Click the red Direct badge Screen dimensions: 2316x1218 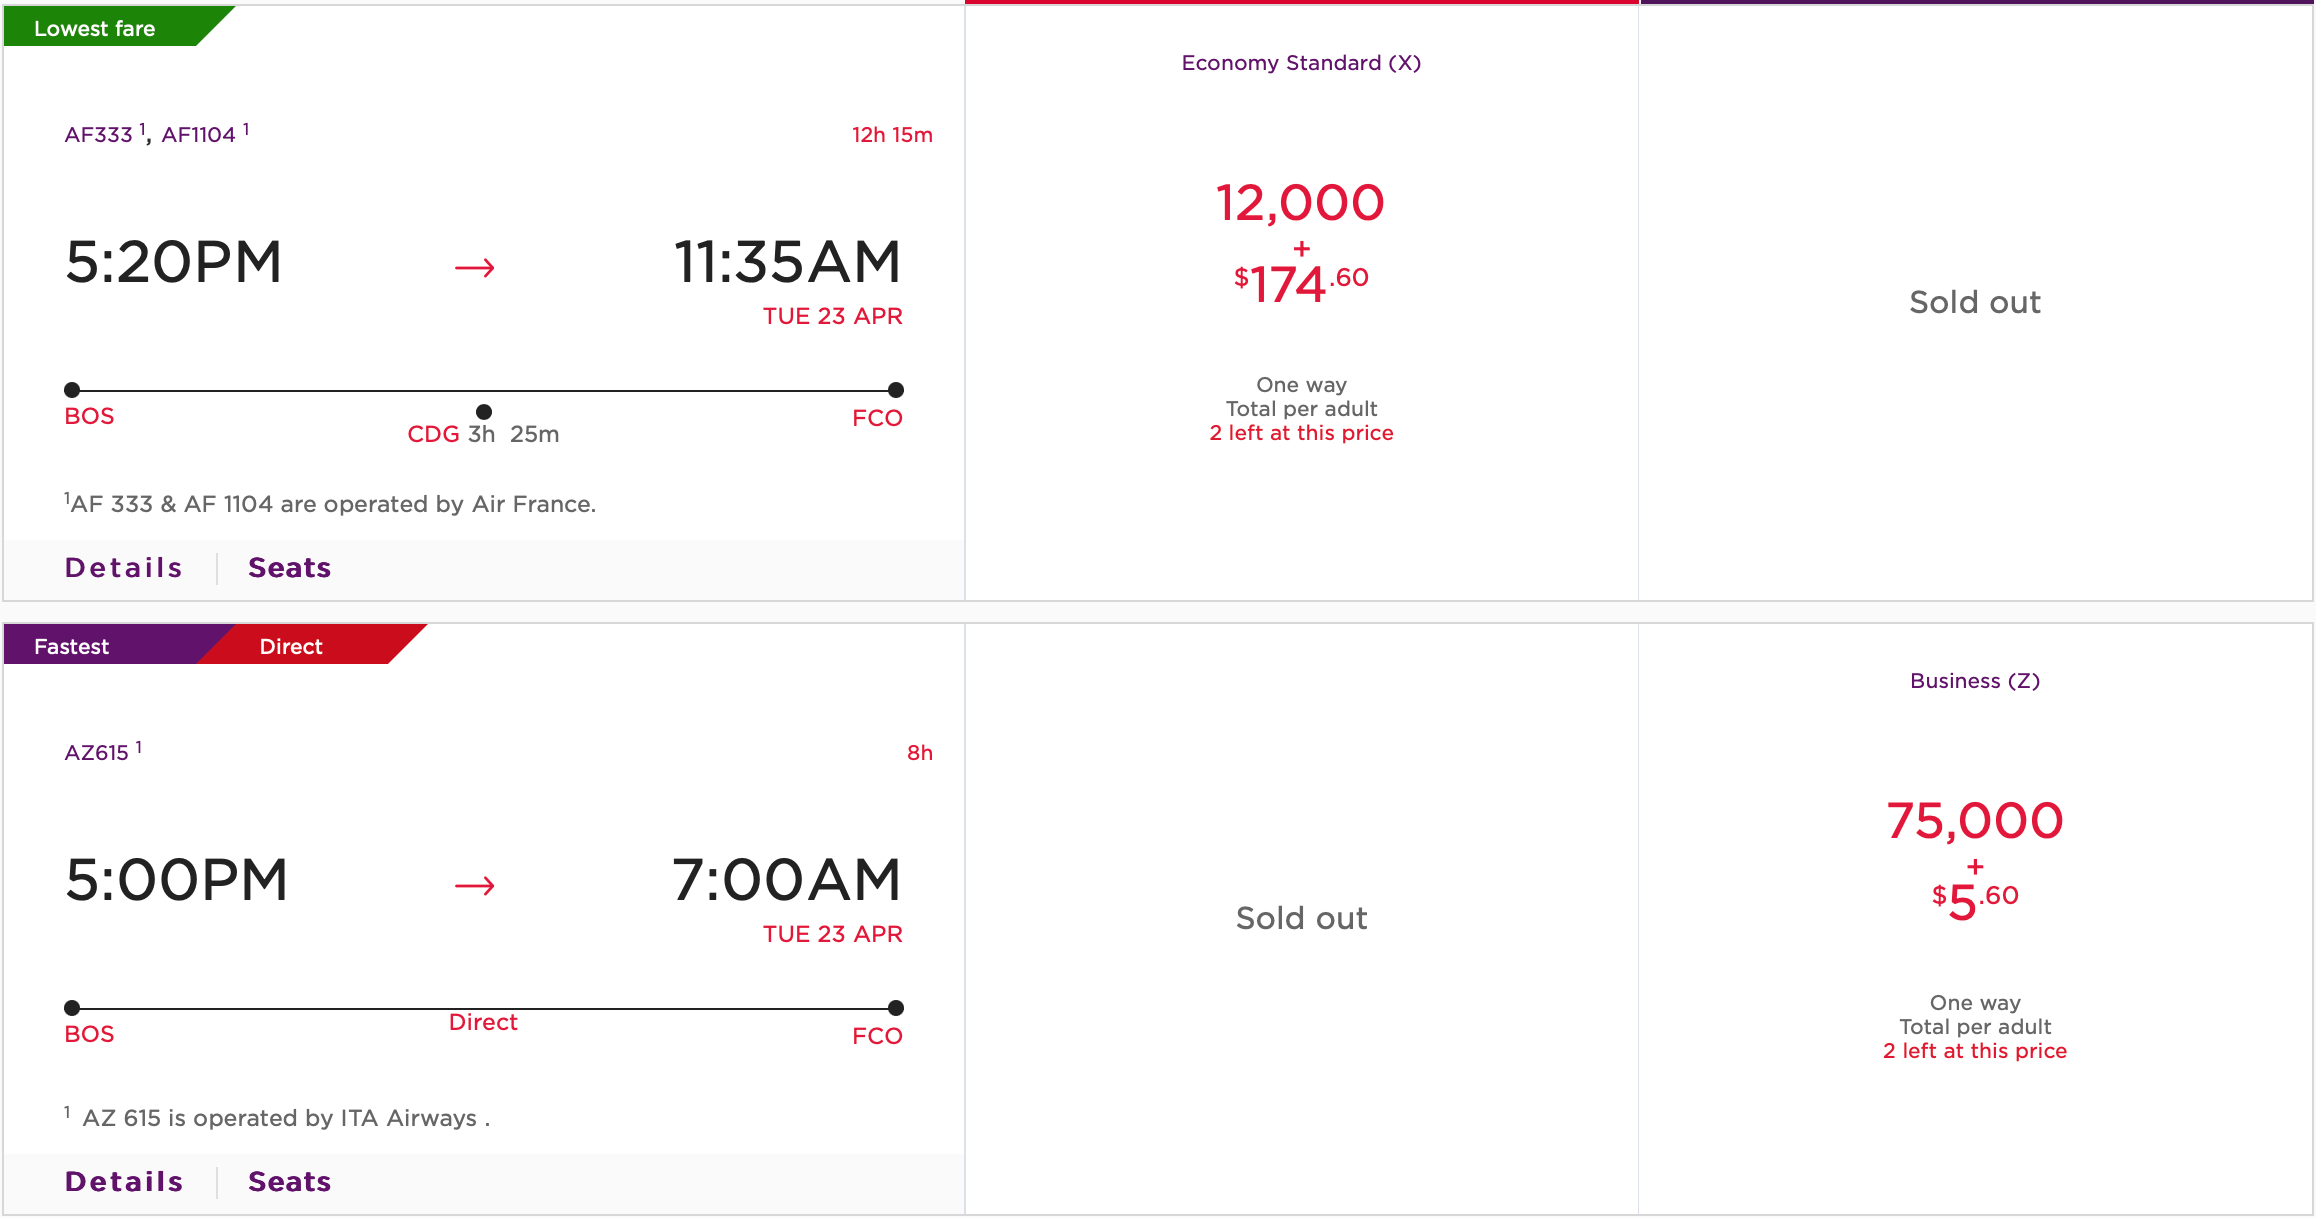[291, 646]
